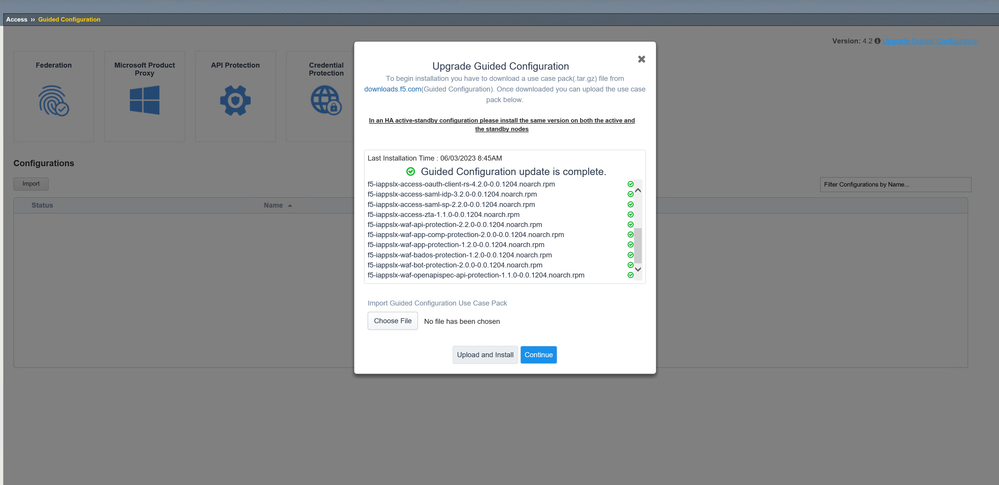Click check icon for access-zta rpm
The width and height of the screenshot is (999, 485).
(x=630, y=215)
